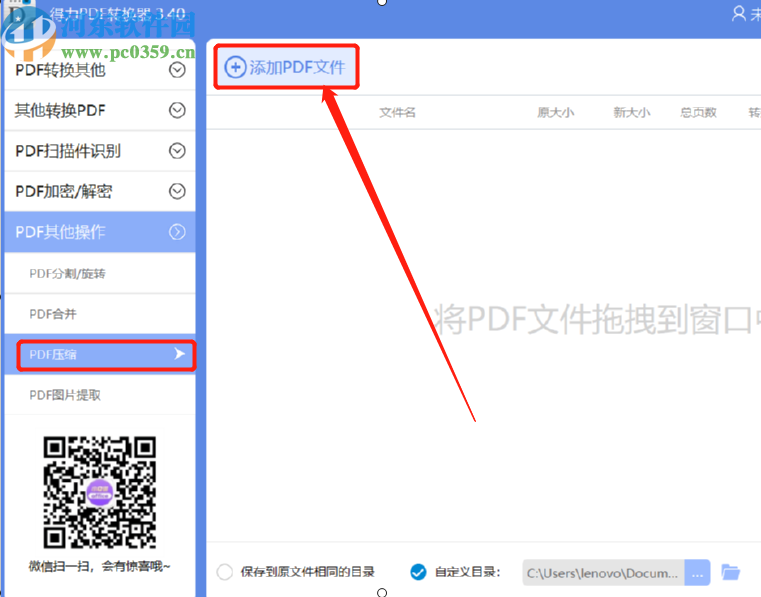Open the PDF扫描件识别 menu
761x597 pixels.
coord(100,151)
